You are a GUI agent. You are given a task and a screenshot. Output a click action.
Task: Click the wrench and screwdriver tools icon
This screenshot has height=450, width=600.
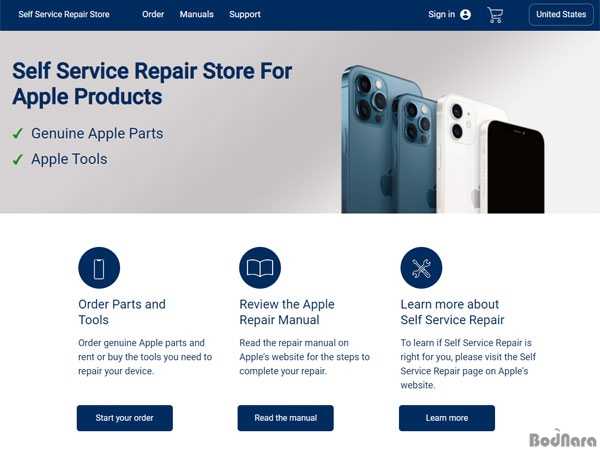pos(421,268)
